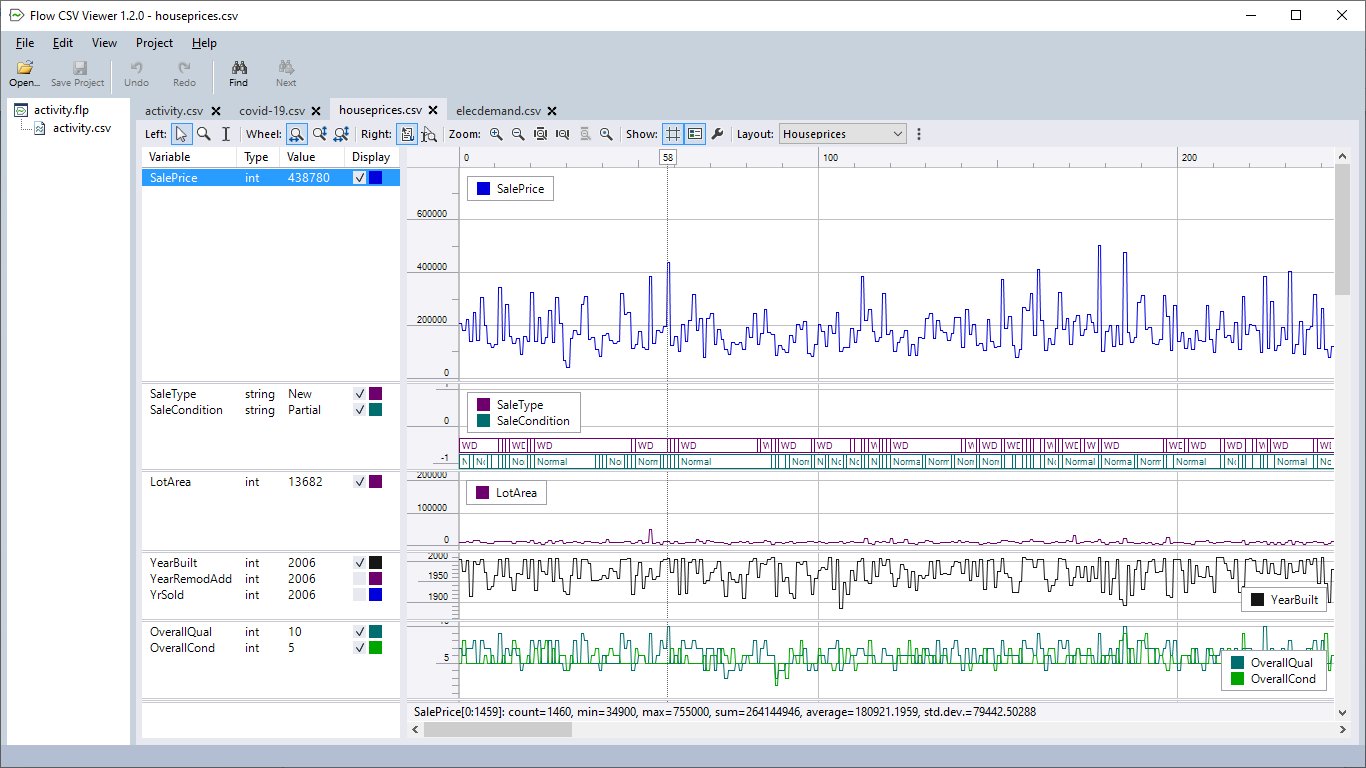Close the houseprices.csv tab
1366x768 pixels.
pos(433,111)
